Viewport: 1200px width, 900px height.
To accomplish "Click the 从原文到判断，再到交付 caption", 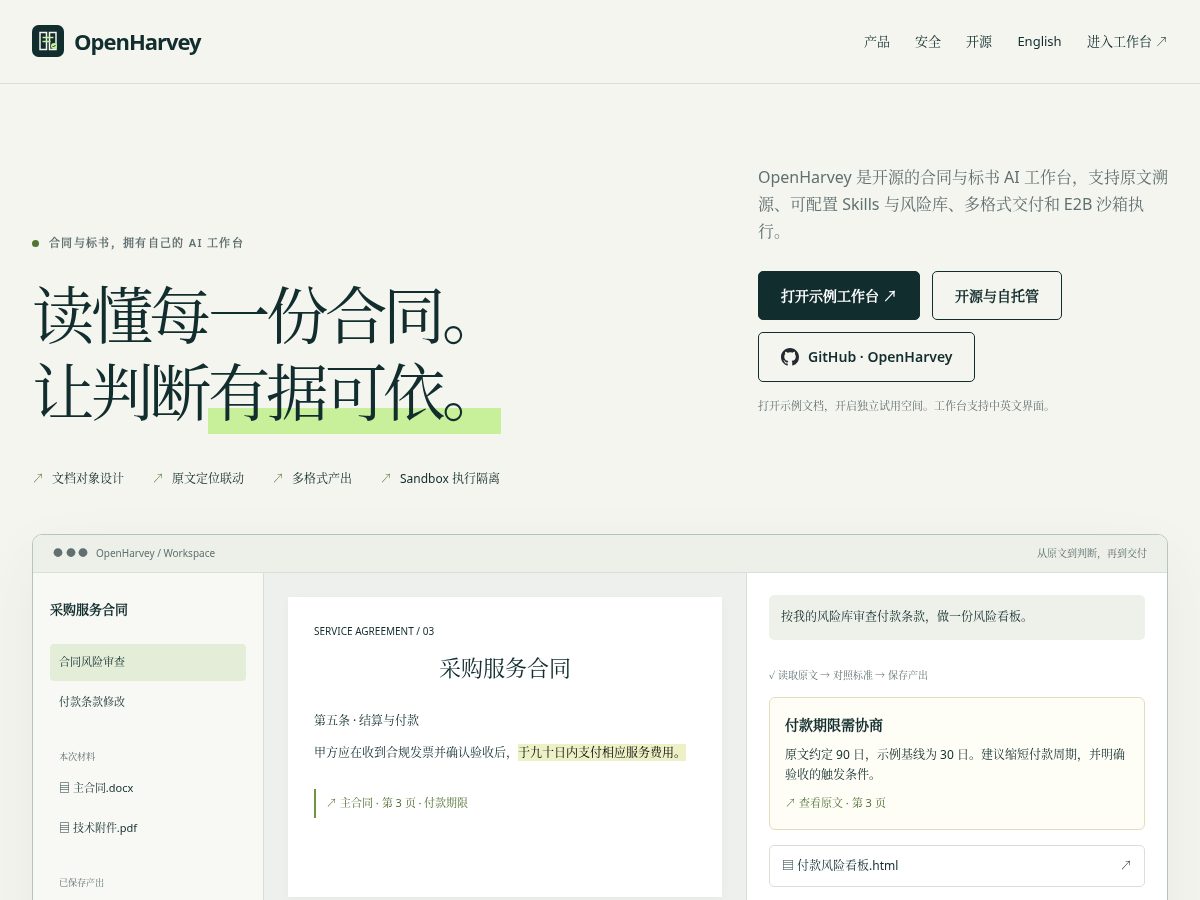I will pyautogui.click(x=1092, y=553).
